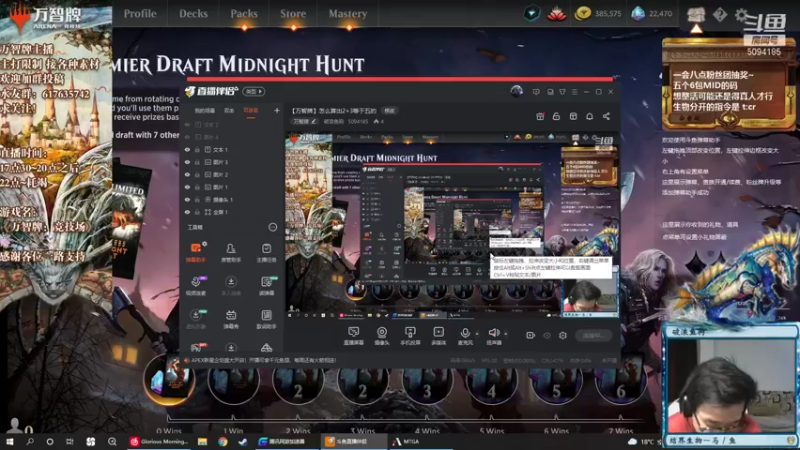Open user avatar in streaming app title bar
The width and height of the screenshot is (800, 450).
(x=516, y=91)
